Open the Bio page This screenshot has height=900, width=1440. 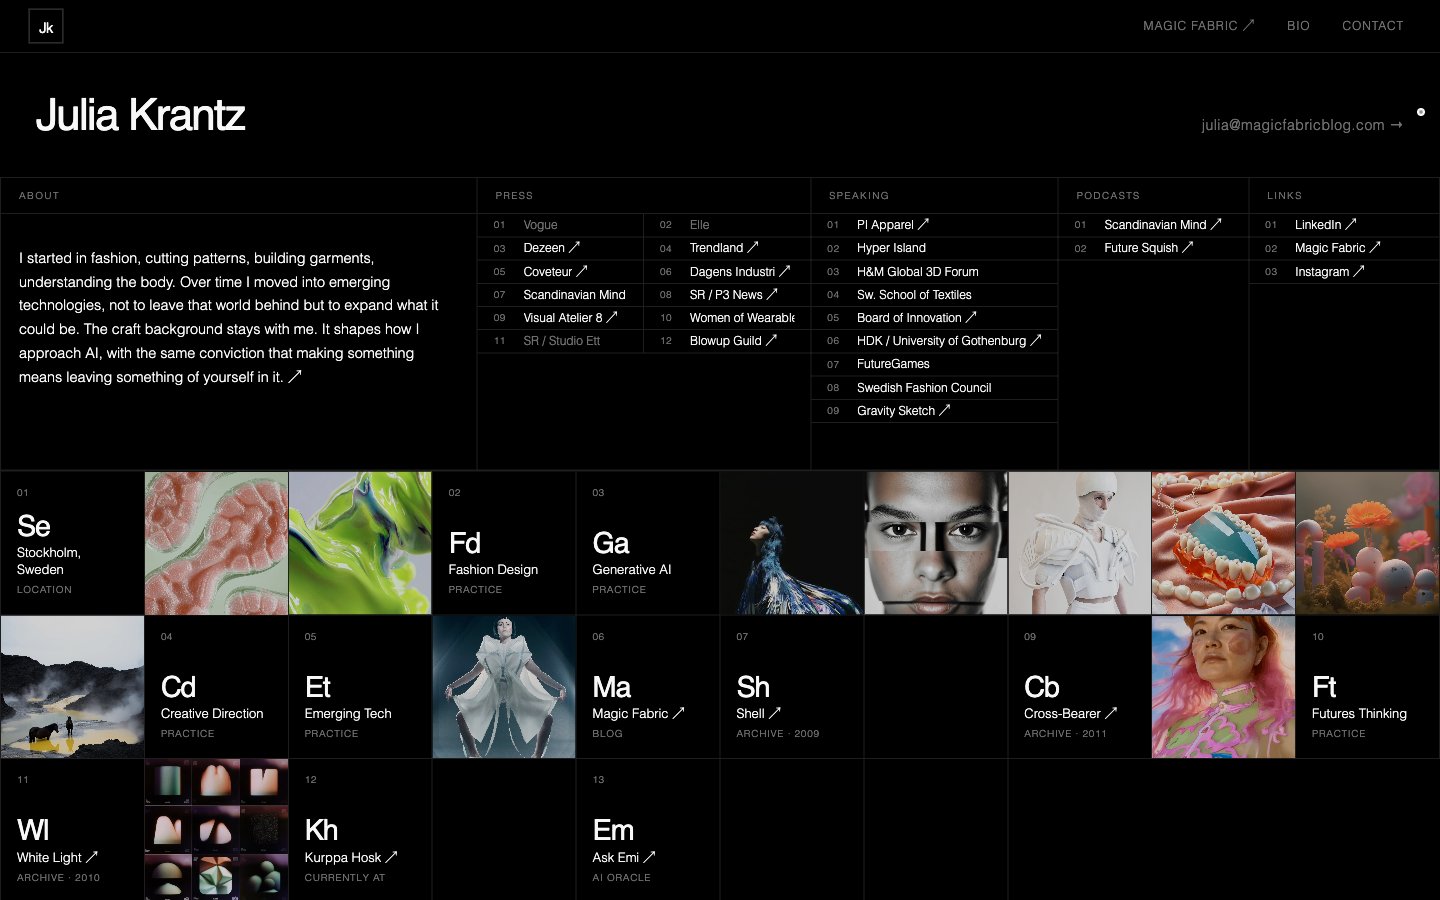click(x=1298, y=26)
